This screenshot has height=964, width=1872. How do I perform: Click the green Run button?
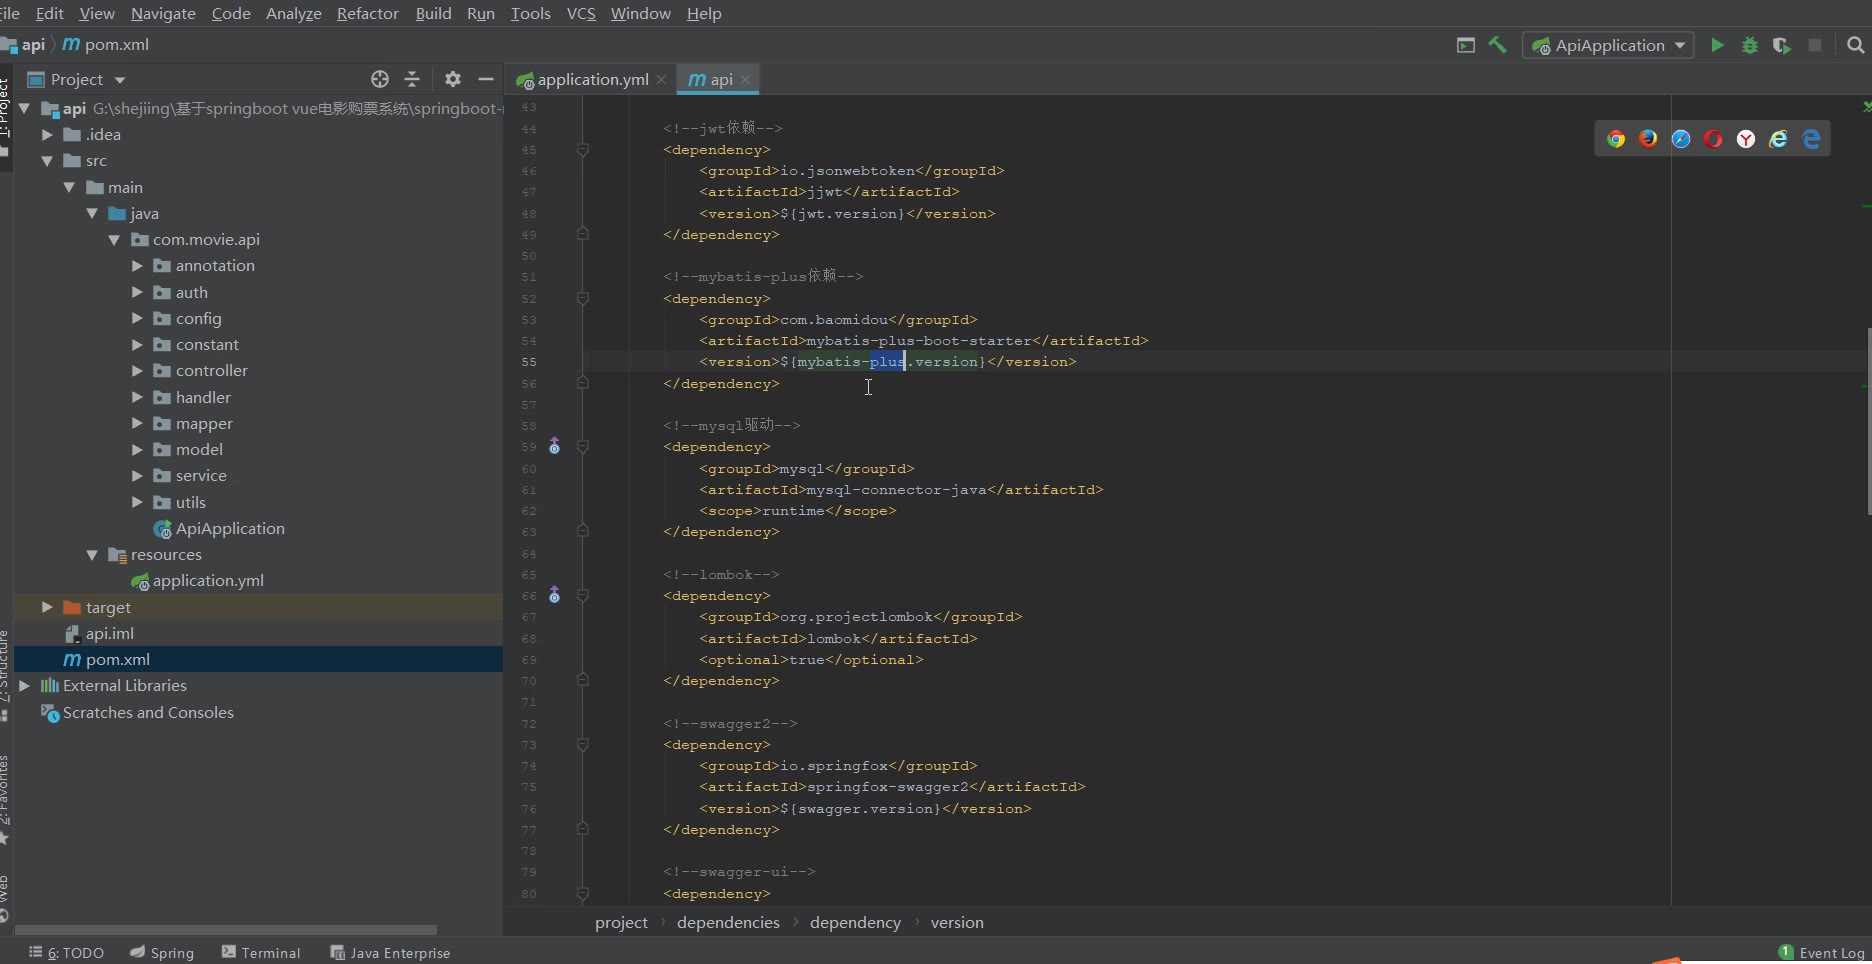pyautogui.click(x=1717, y=45)
